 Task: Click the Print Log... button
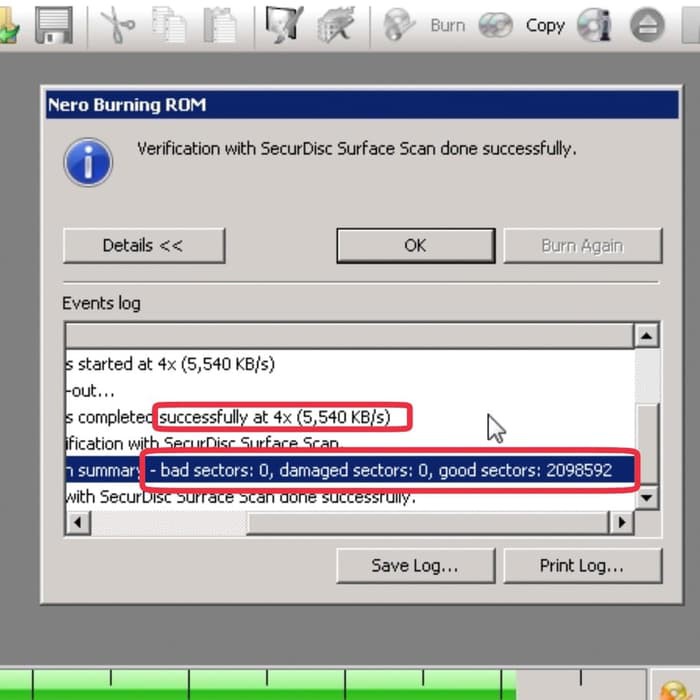click(582, 565)
